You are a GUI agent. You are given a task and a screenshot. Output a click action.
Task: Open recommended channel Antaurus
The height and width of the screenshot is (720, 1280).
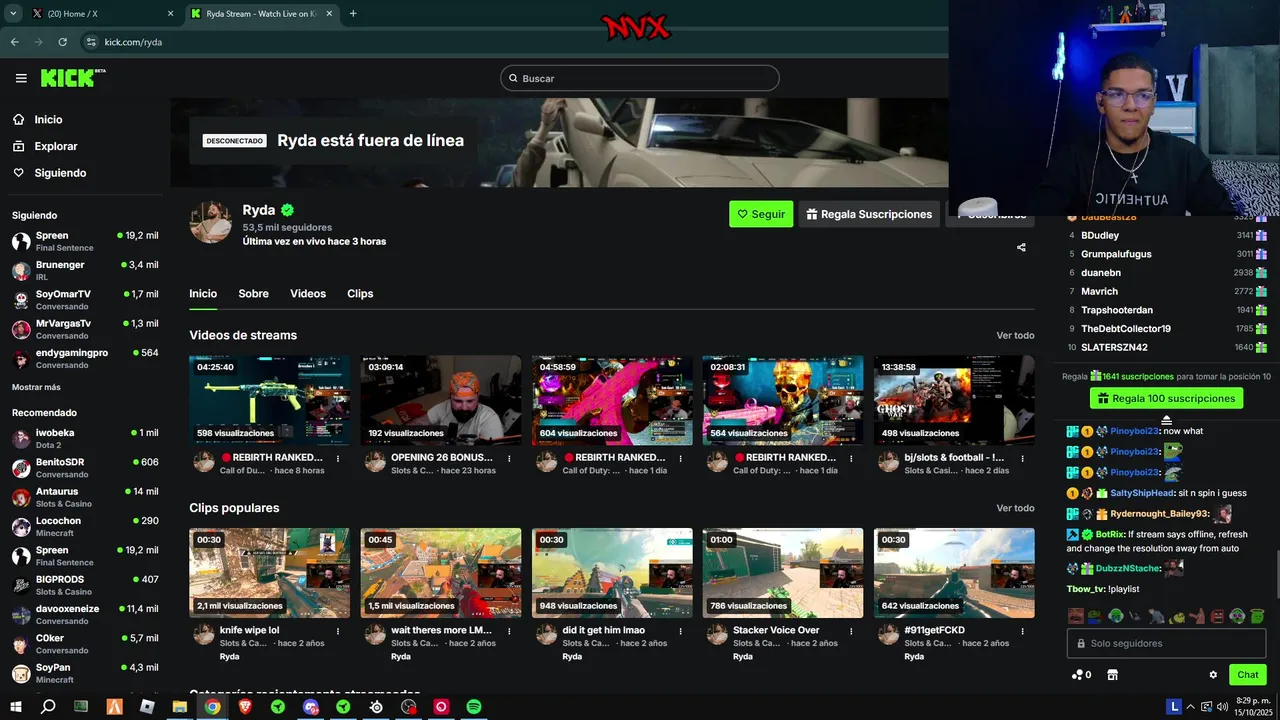coord(85,497)
